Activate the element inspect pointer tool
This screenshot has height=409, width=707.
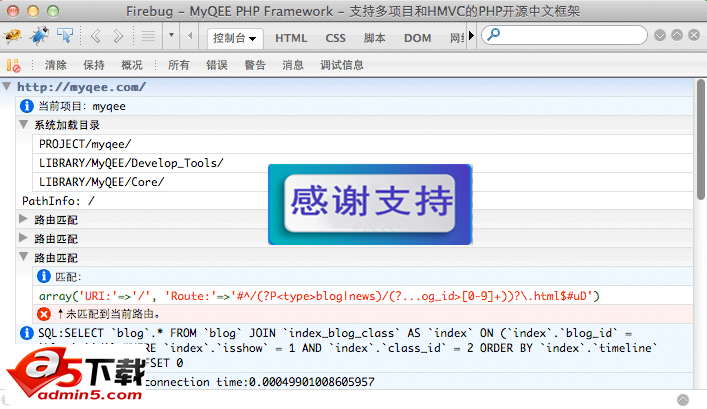click(65, 35)
